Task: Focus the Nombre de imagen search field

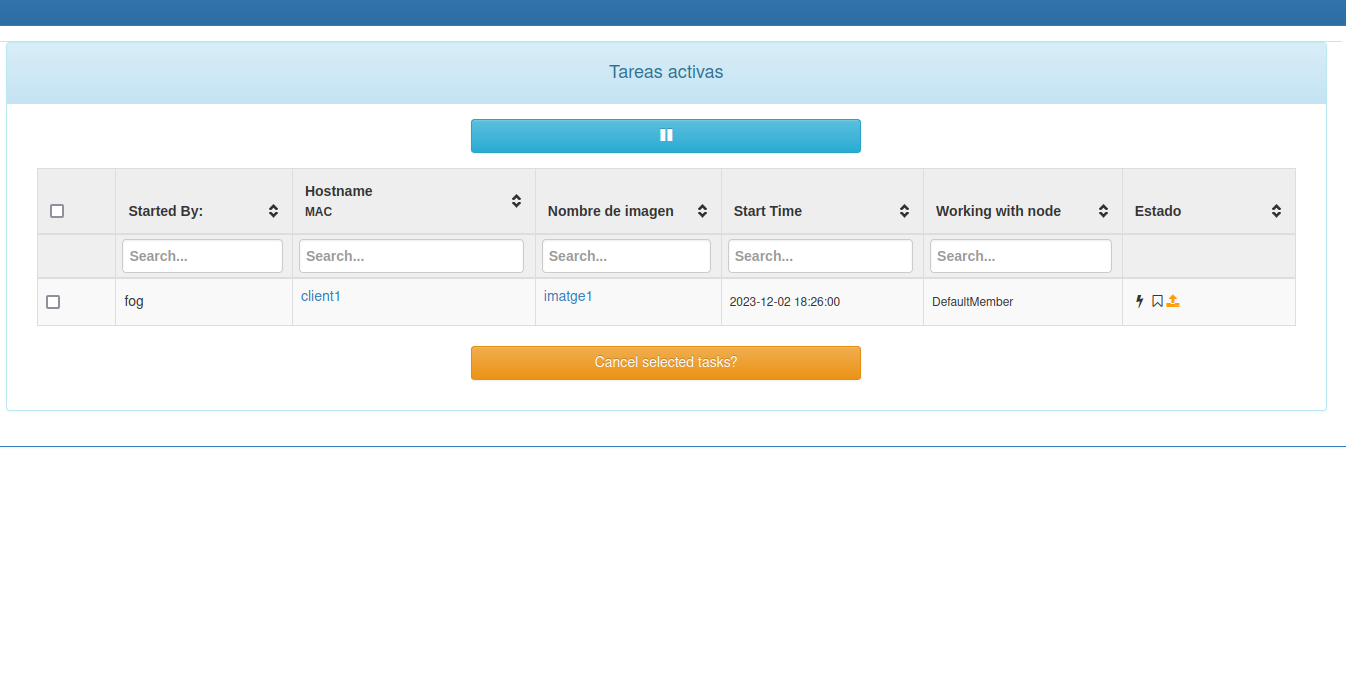Action: coord(626,256)
